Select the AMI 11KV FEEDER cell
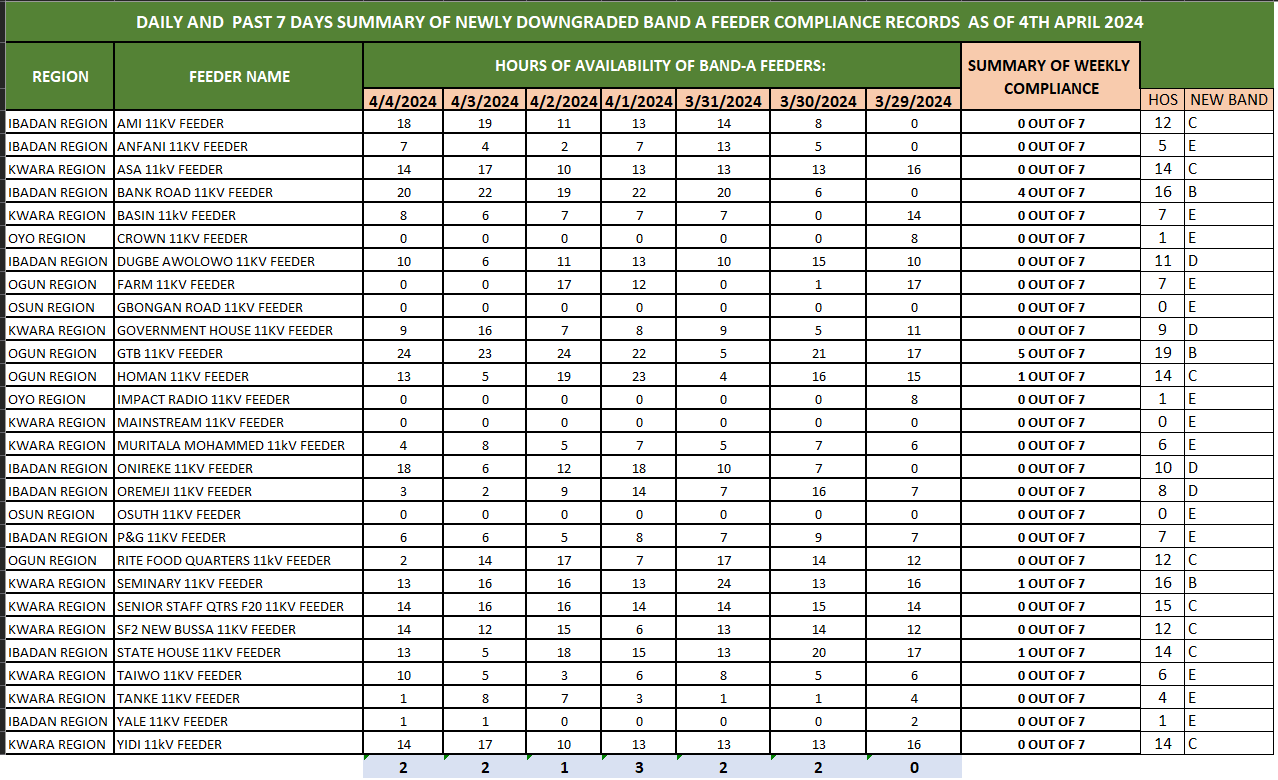Viewport: 1278px width, 780px height. click(239, 123)
